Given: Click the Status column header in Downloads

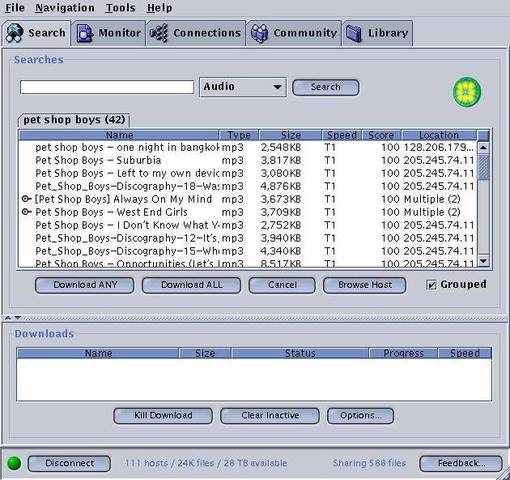Looking at the screenshot, I should tap(300, 353).
